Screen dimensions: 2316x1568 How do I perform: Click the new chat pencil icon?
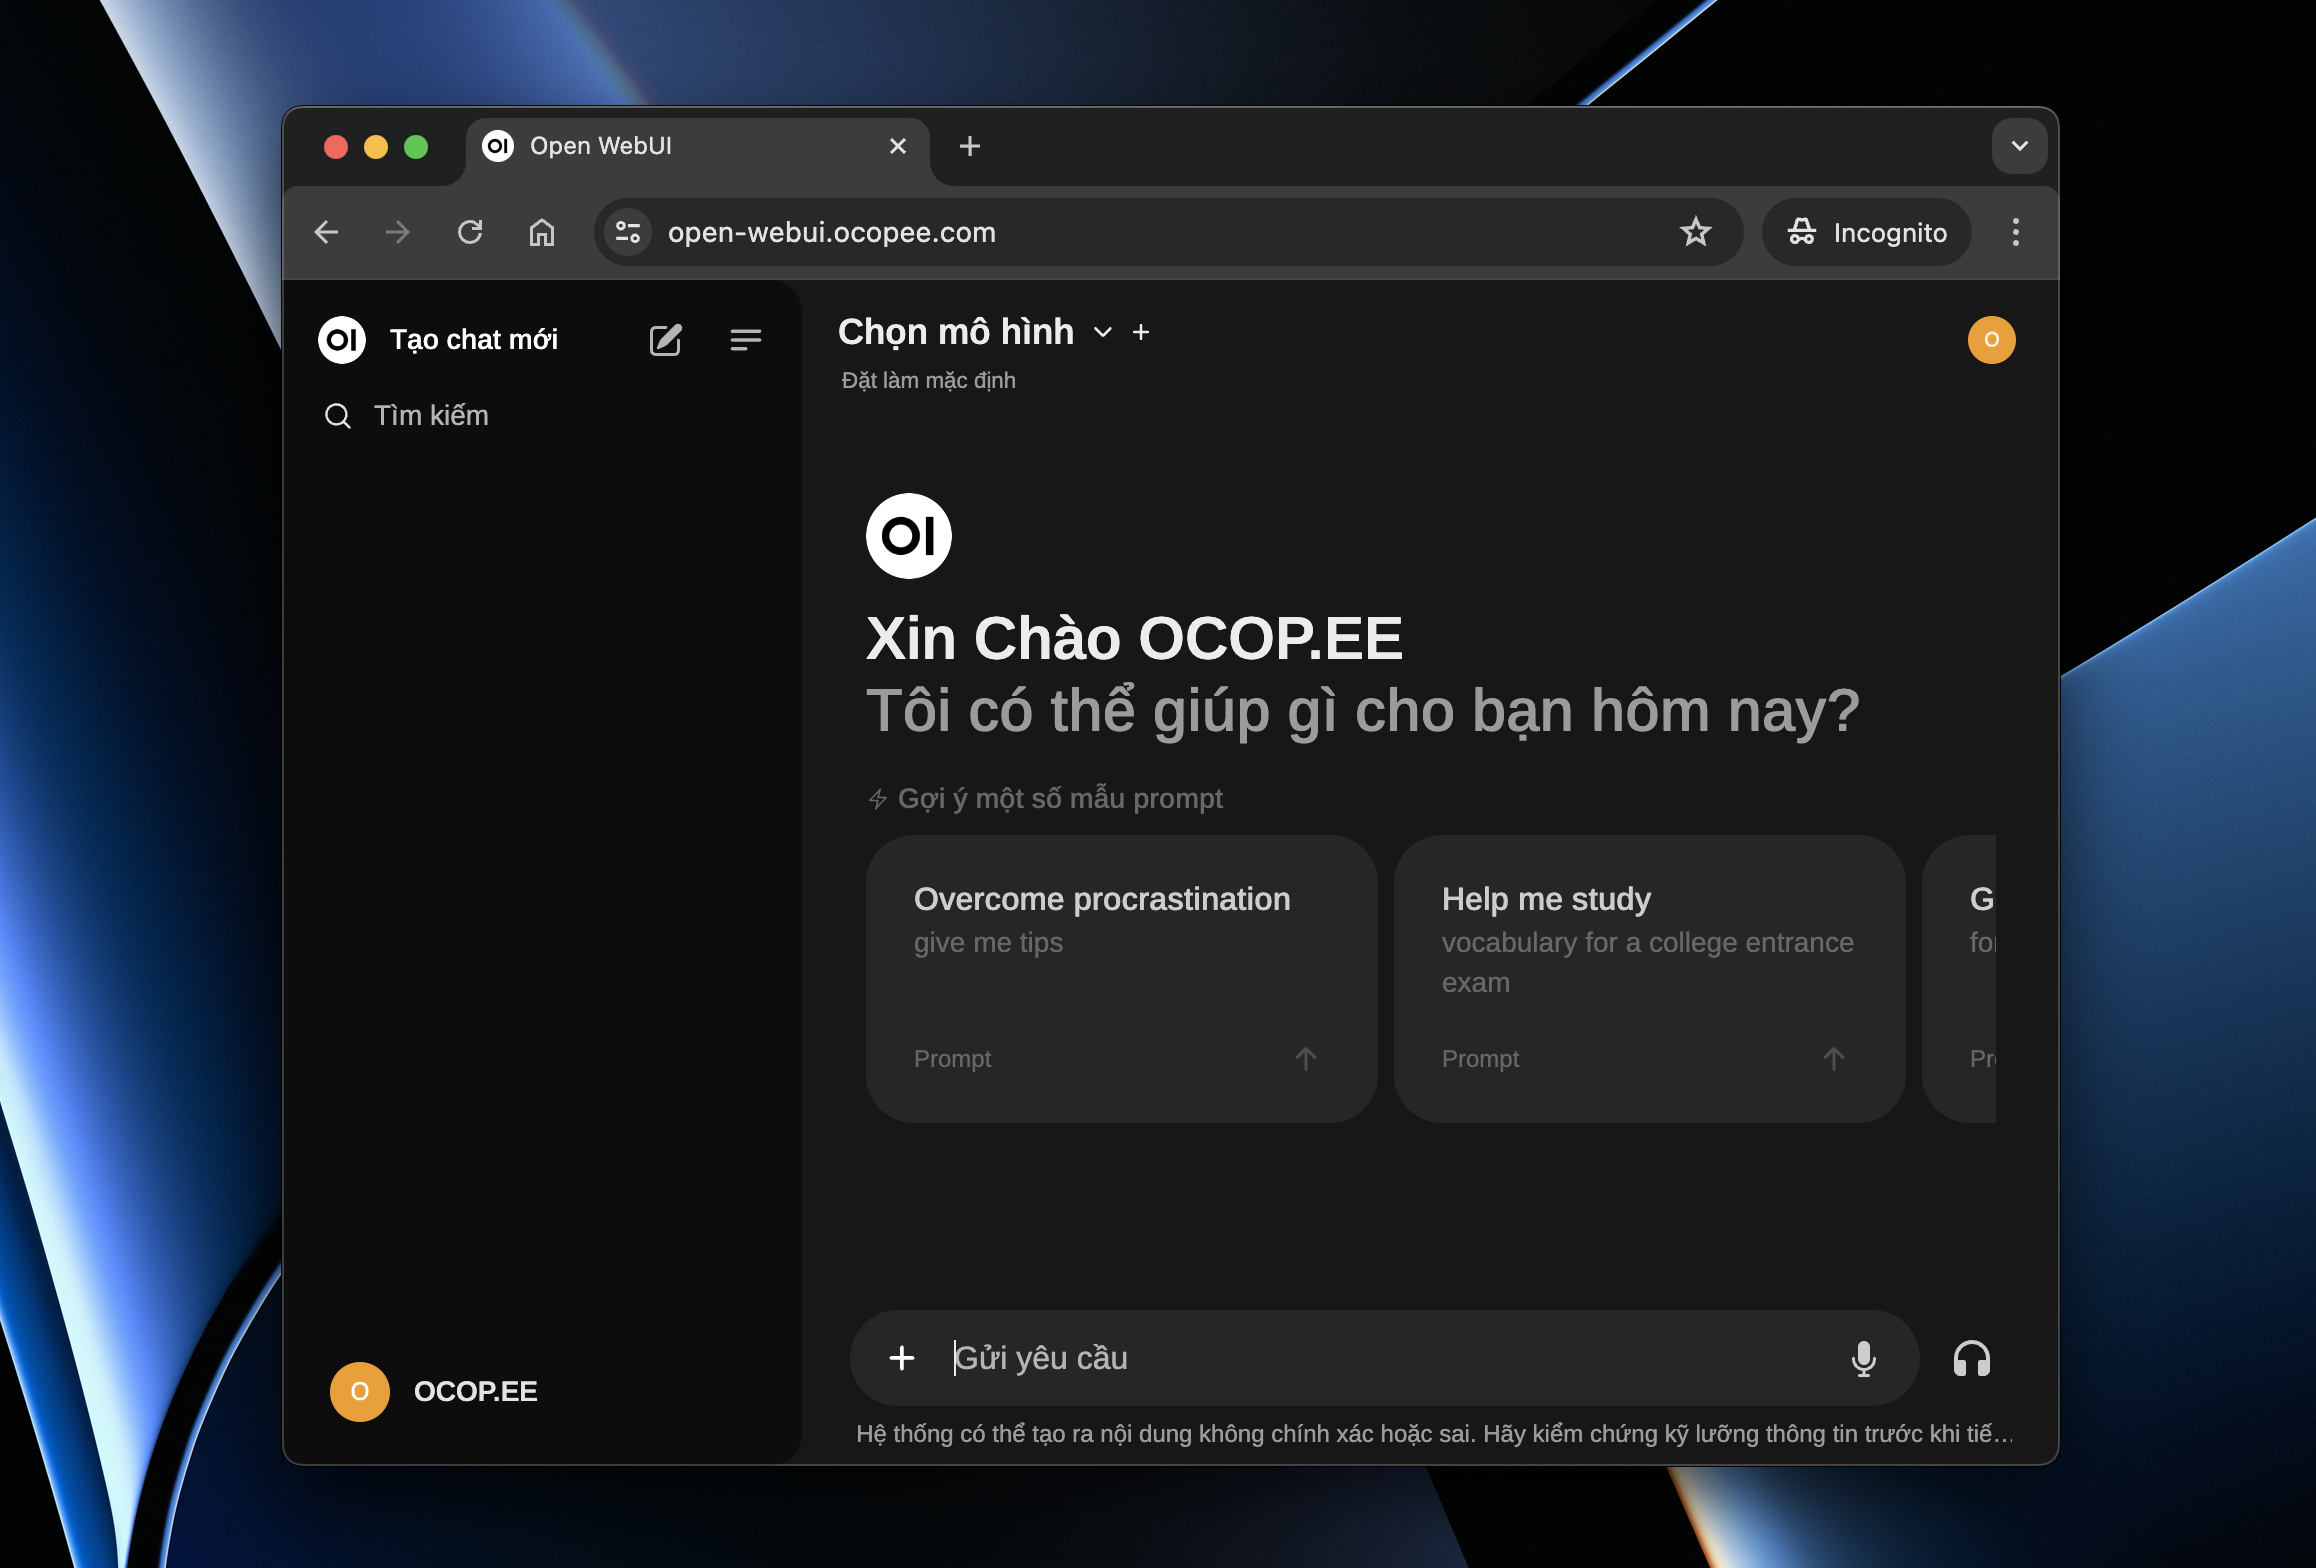[665, 340]
